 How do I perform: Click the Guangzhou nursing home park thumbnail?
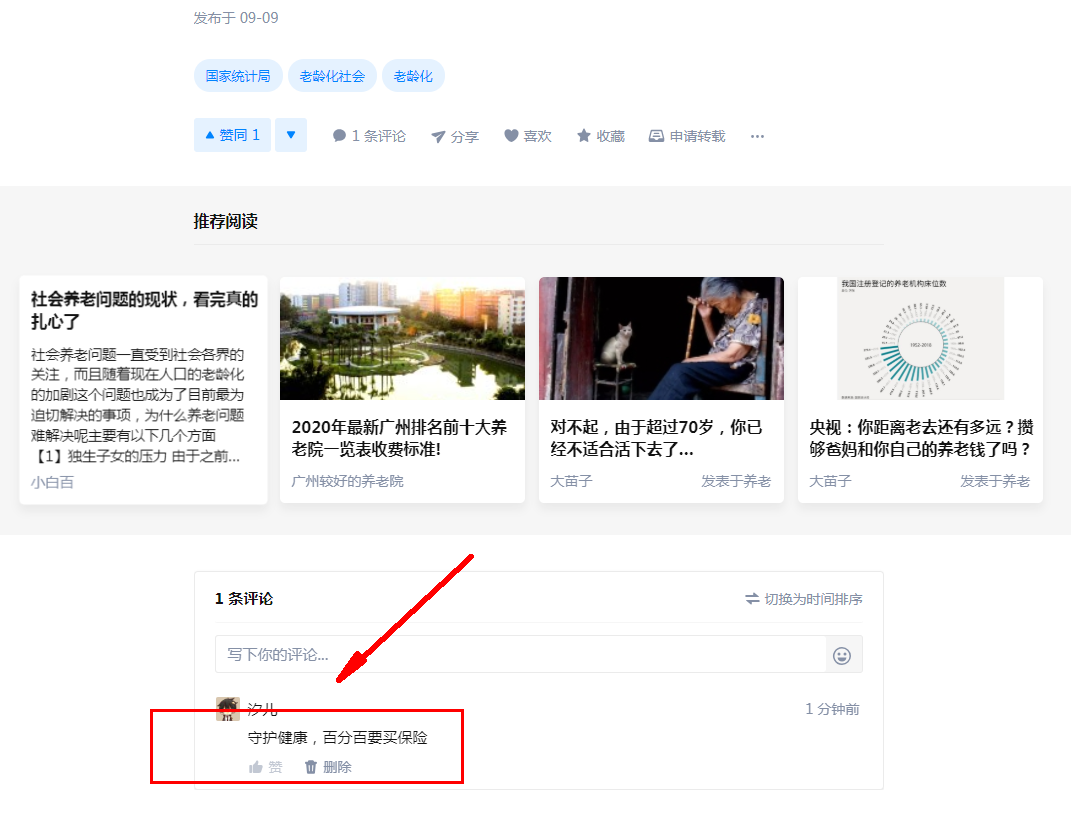(x=402, y=338)
